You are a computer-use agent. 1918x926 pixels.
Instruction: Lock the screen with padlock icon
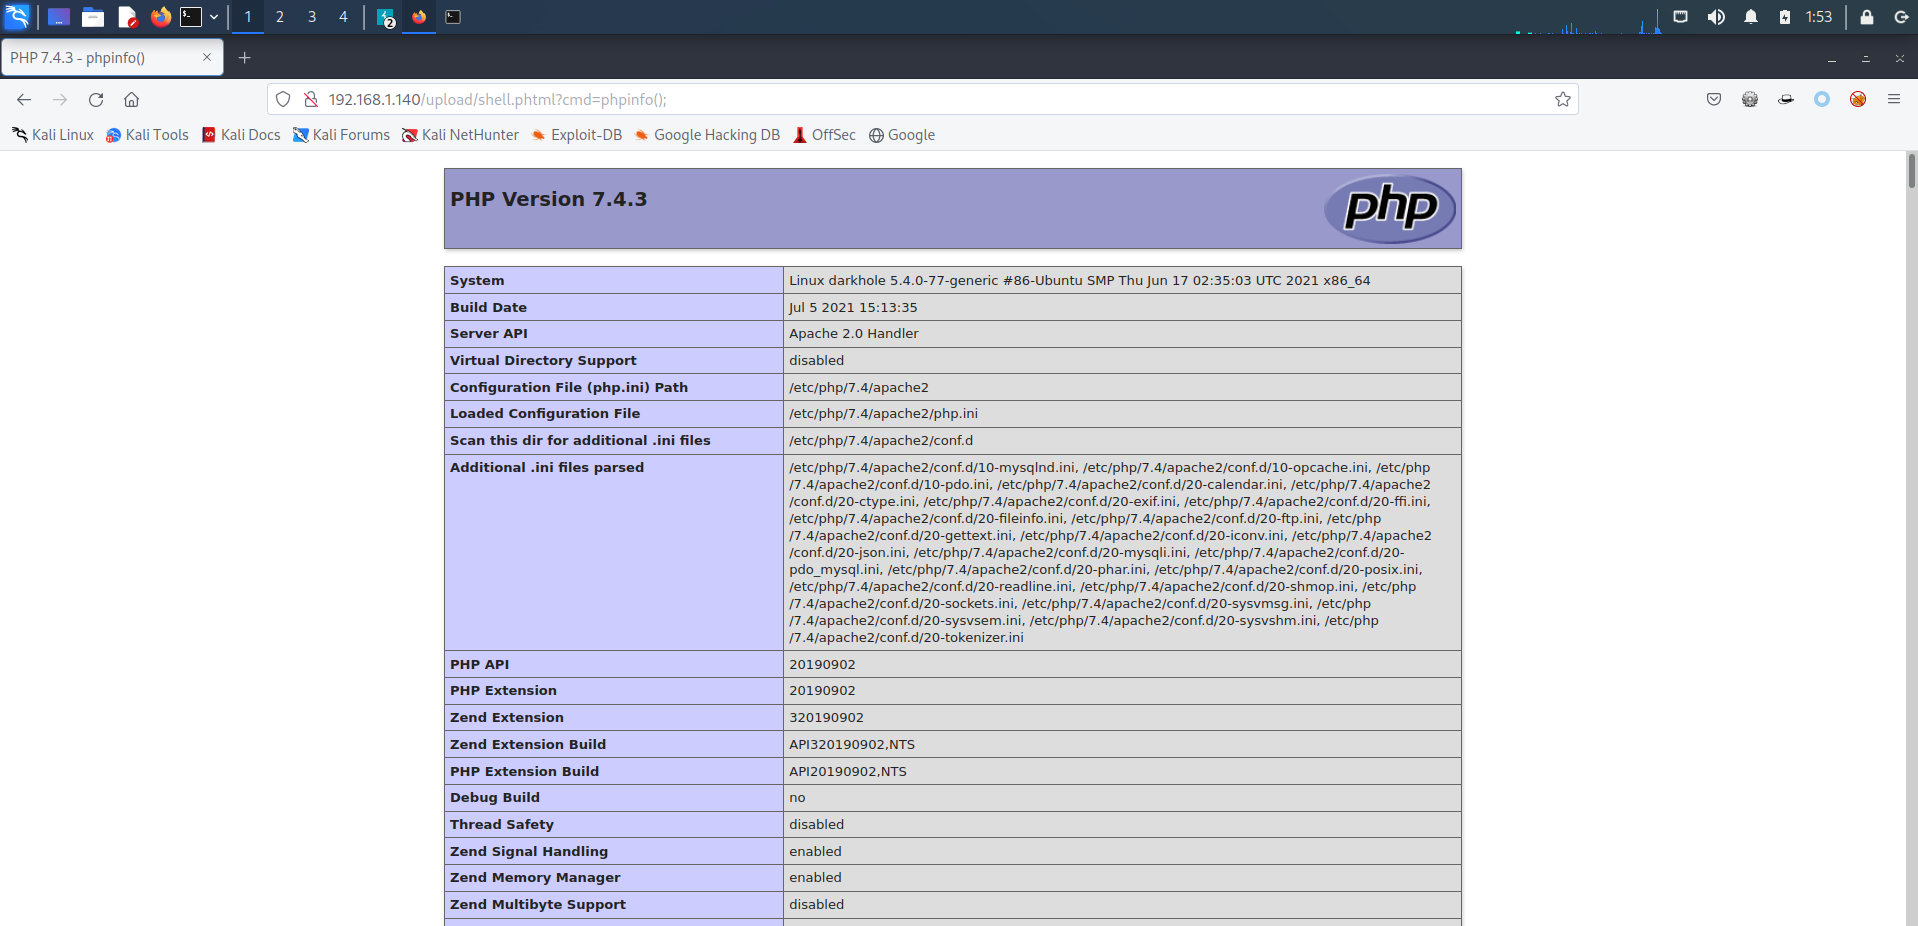[x=1866, y=17]
